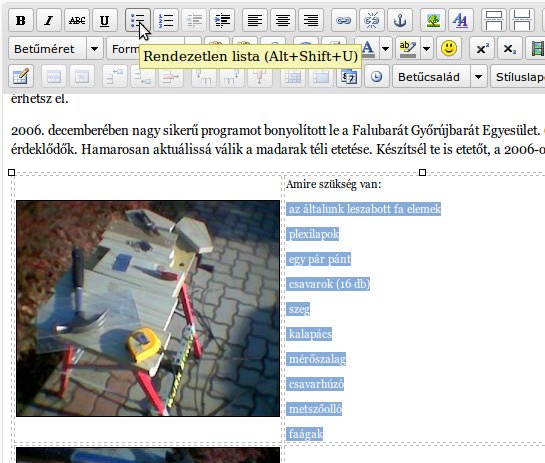Increase indent of selected text
545x463 pixels.
tap(222, 20)
